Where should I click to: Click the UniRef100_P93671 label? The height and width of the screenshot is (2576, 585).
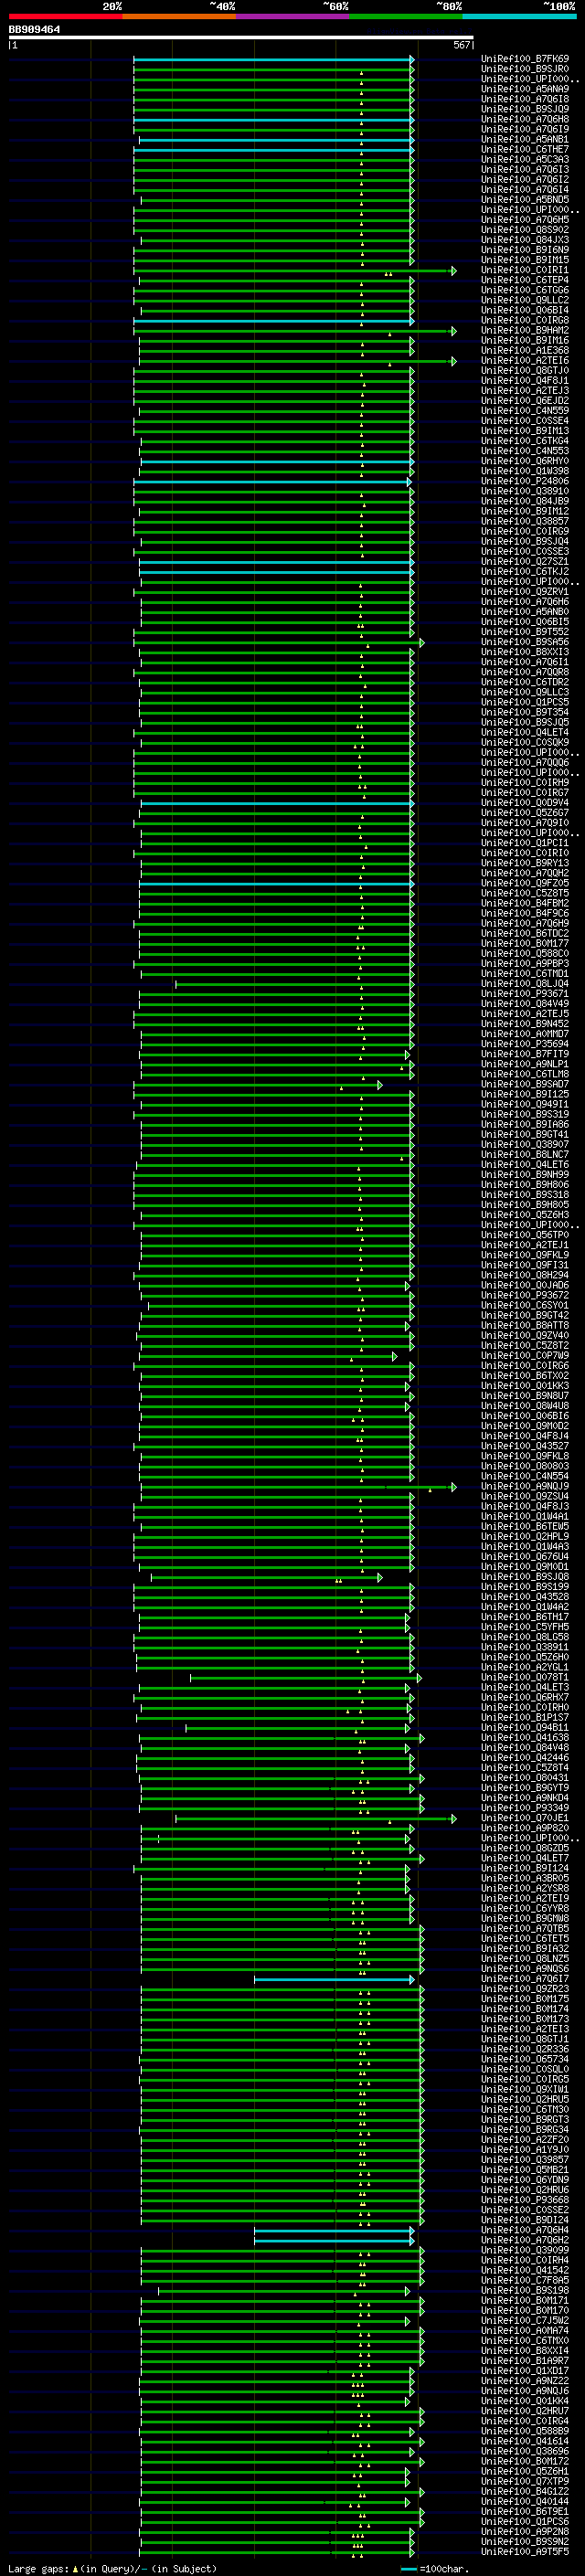tap(525, 993)
